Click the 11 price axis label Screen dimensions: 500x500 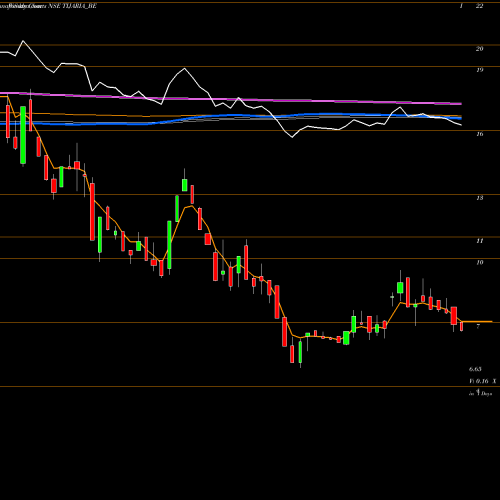pyautogui.click(x=479, y=241)
